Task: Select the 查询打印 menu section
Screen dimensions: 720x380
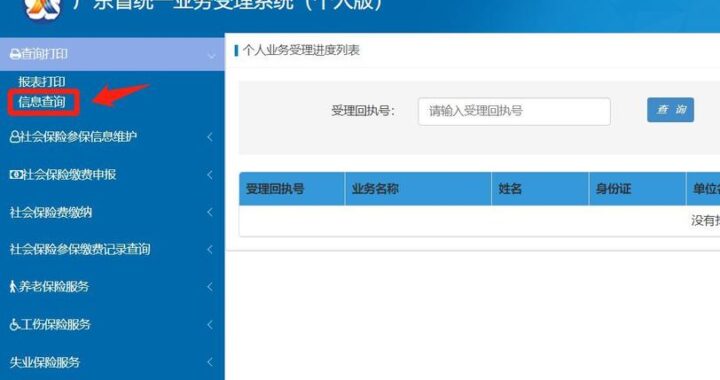Action: pos(112,54)
